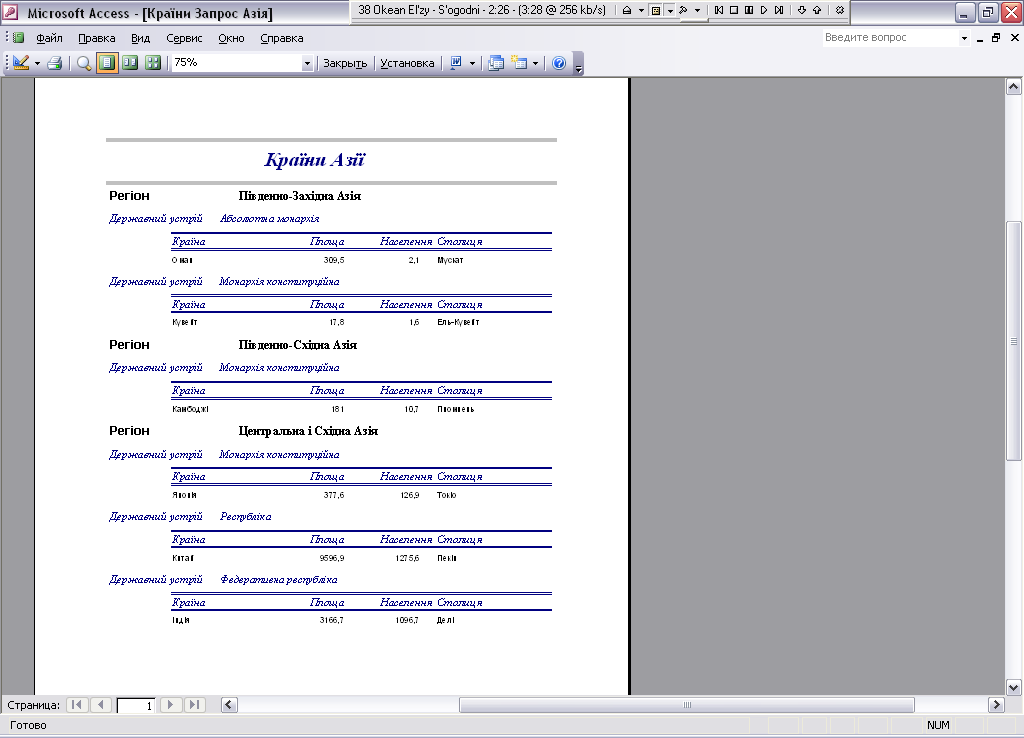This screenshot has height=738, width=1024.
Task: Toggle the Two Pages view button
Action: tap(130, 63)
